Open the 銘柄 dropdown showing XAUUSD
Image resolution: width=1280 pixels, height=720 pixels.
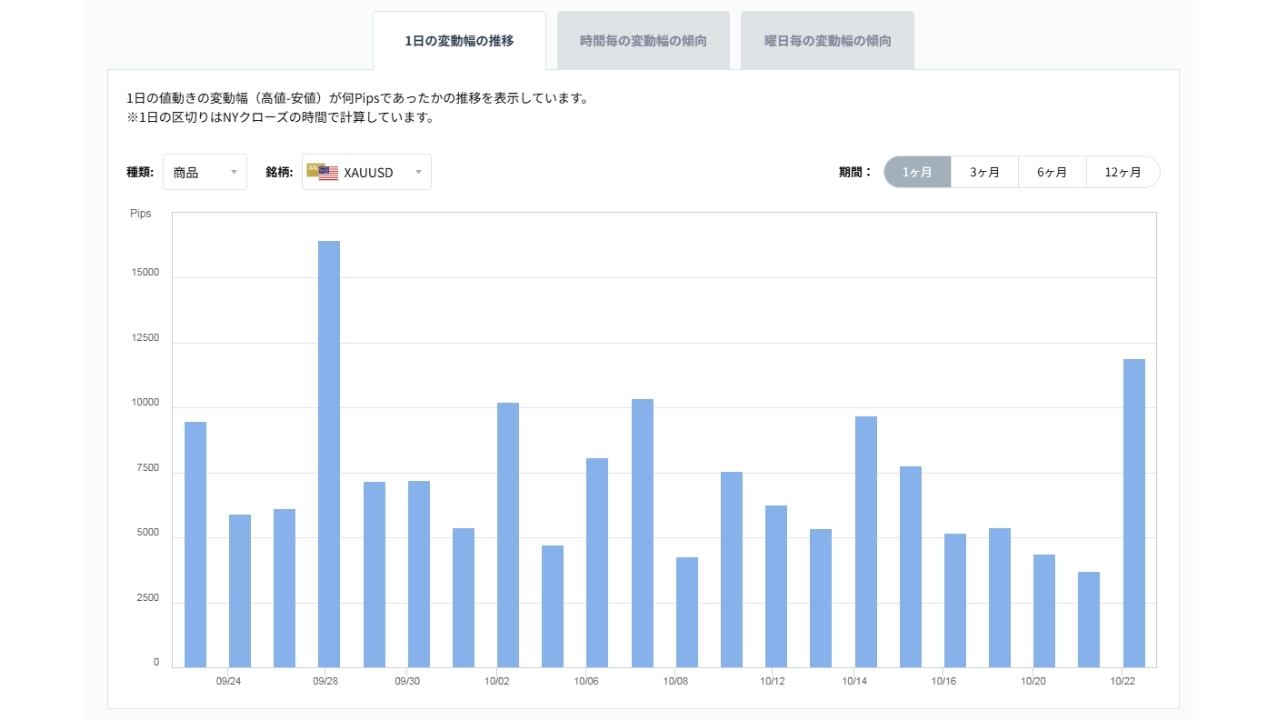coord(367,172)
